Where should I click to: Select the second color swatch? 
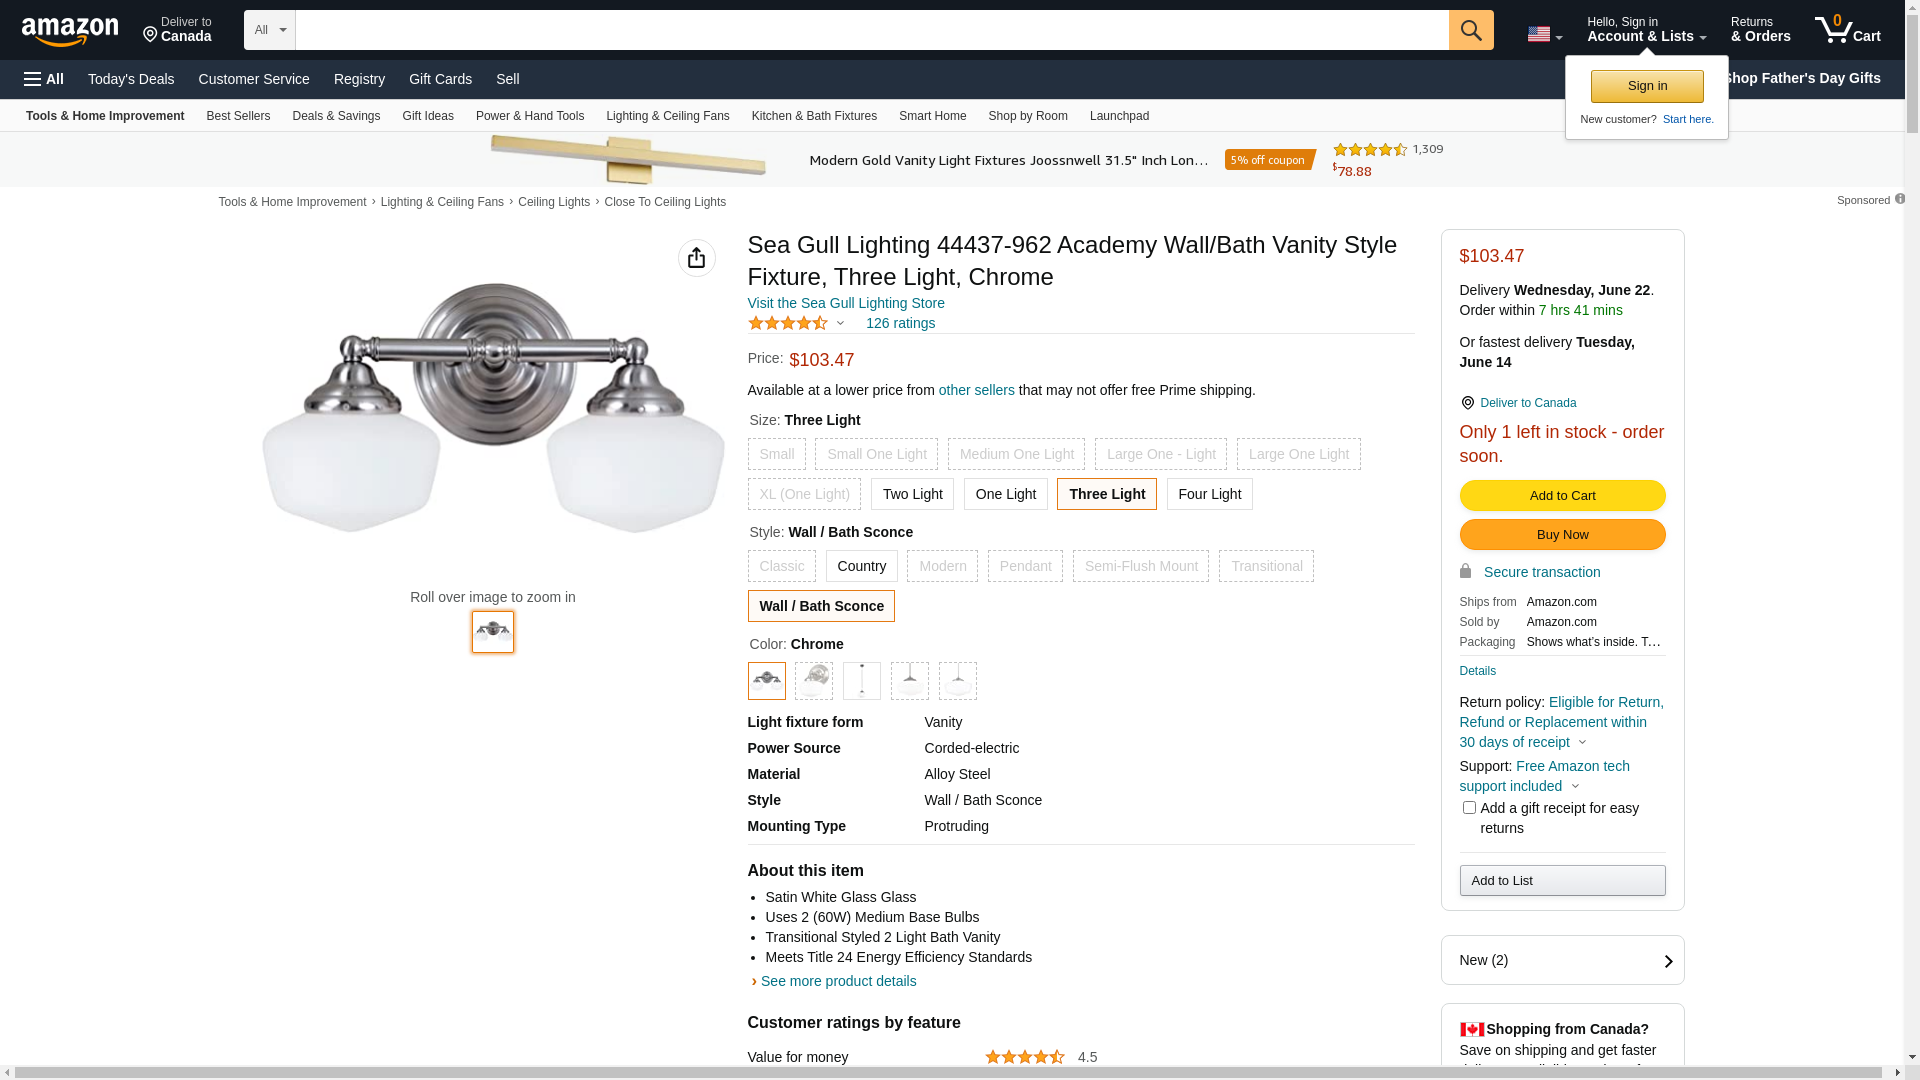click(x=814, y=681)
